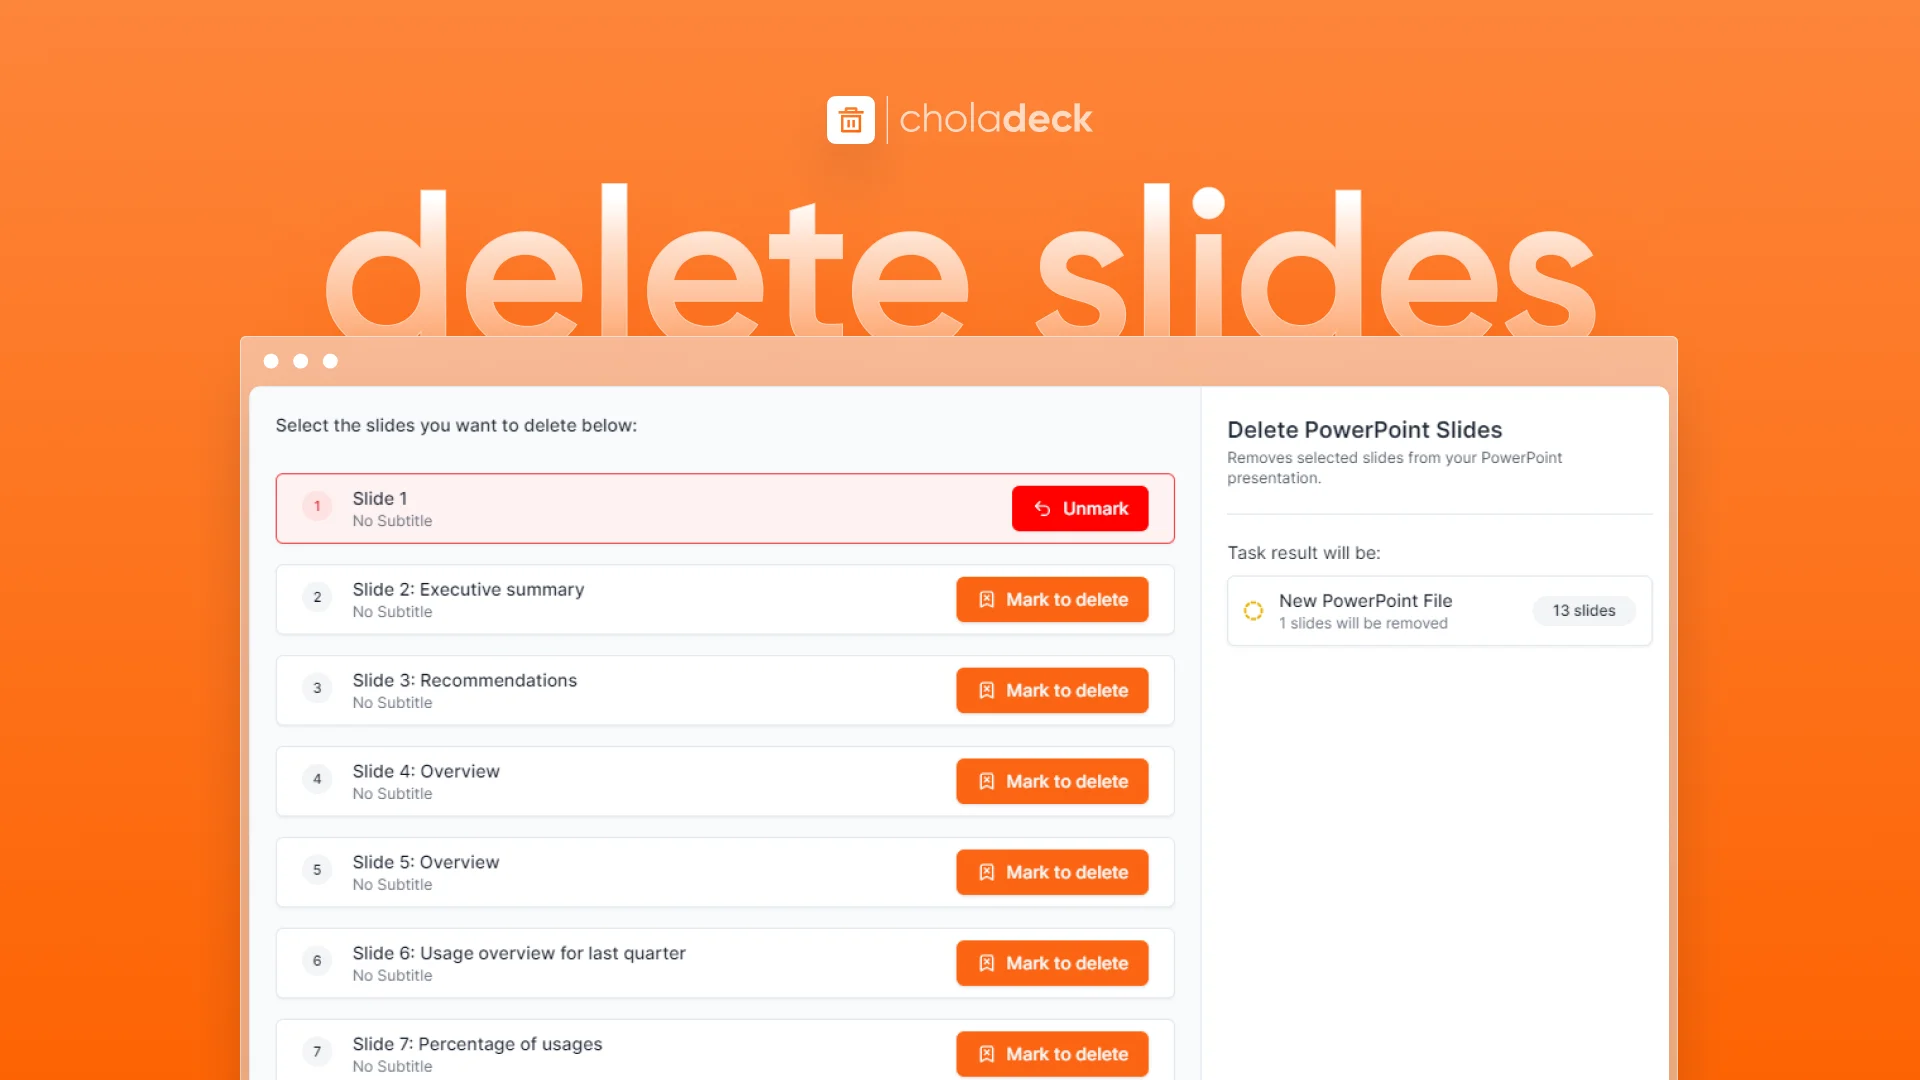The width and height of the screenshot is (1920, 1080).
Task: Click the 13 slides badge on result panel
Action: (1582, 609)
